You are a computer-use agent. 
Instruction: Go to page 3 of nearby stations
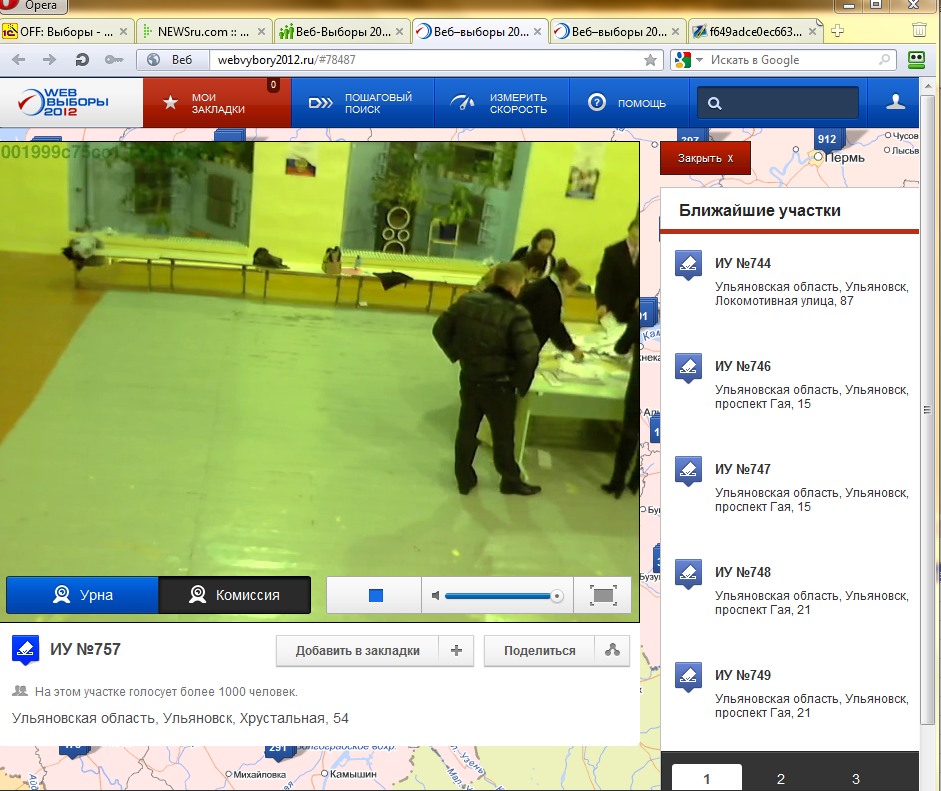tap(856, 778)
